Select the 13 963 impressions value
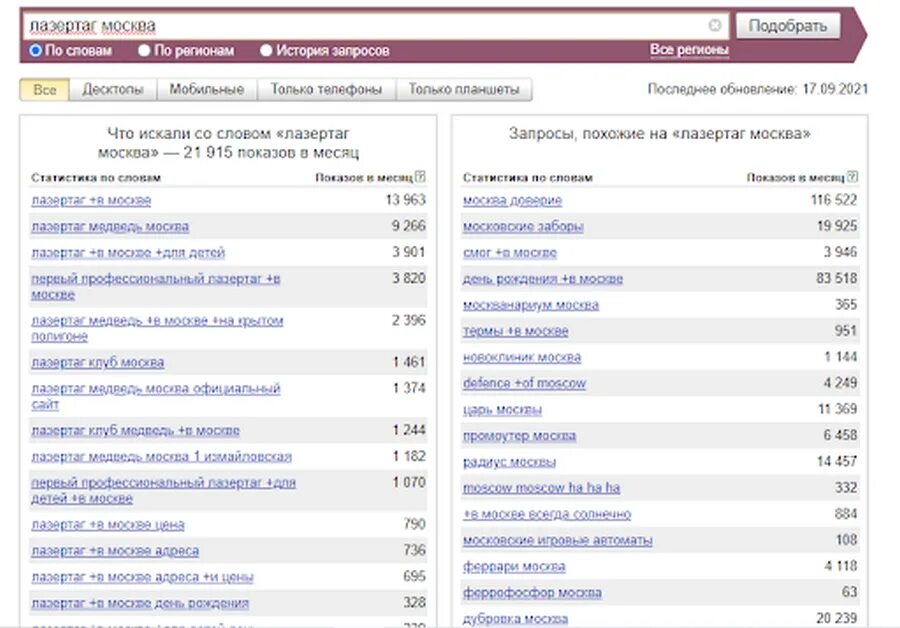The image size is (900, 628). 405,200
